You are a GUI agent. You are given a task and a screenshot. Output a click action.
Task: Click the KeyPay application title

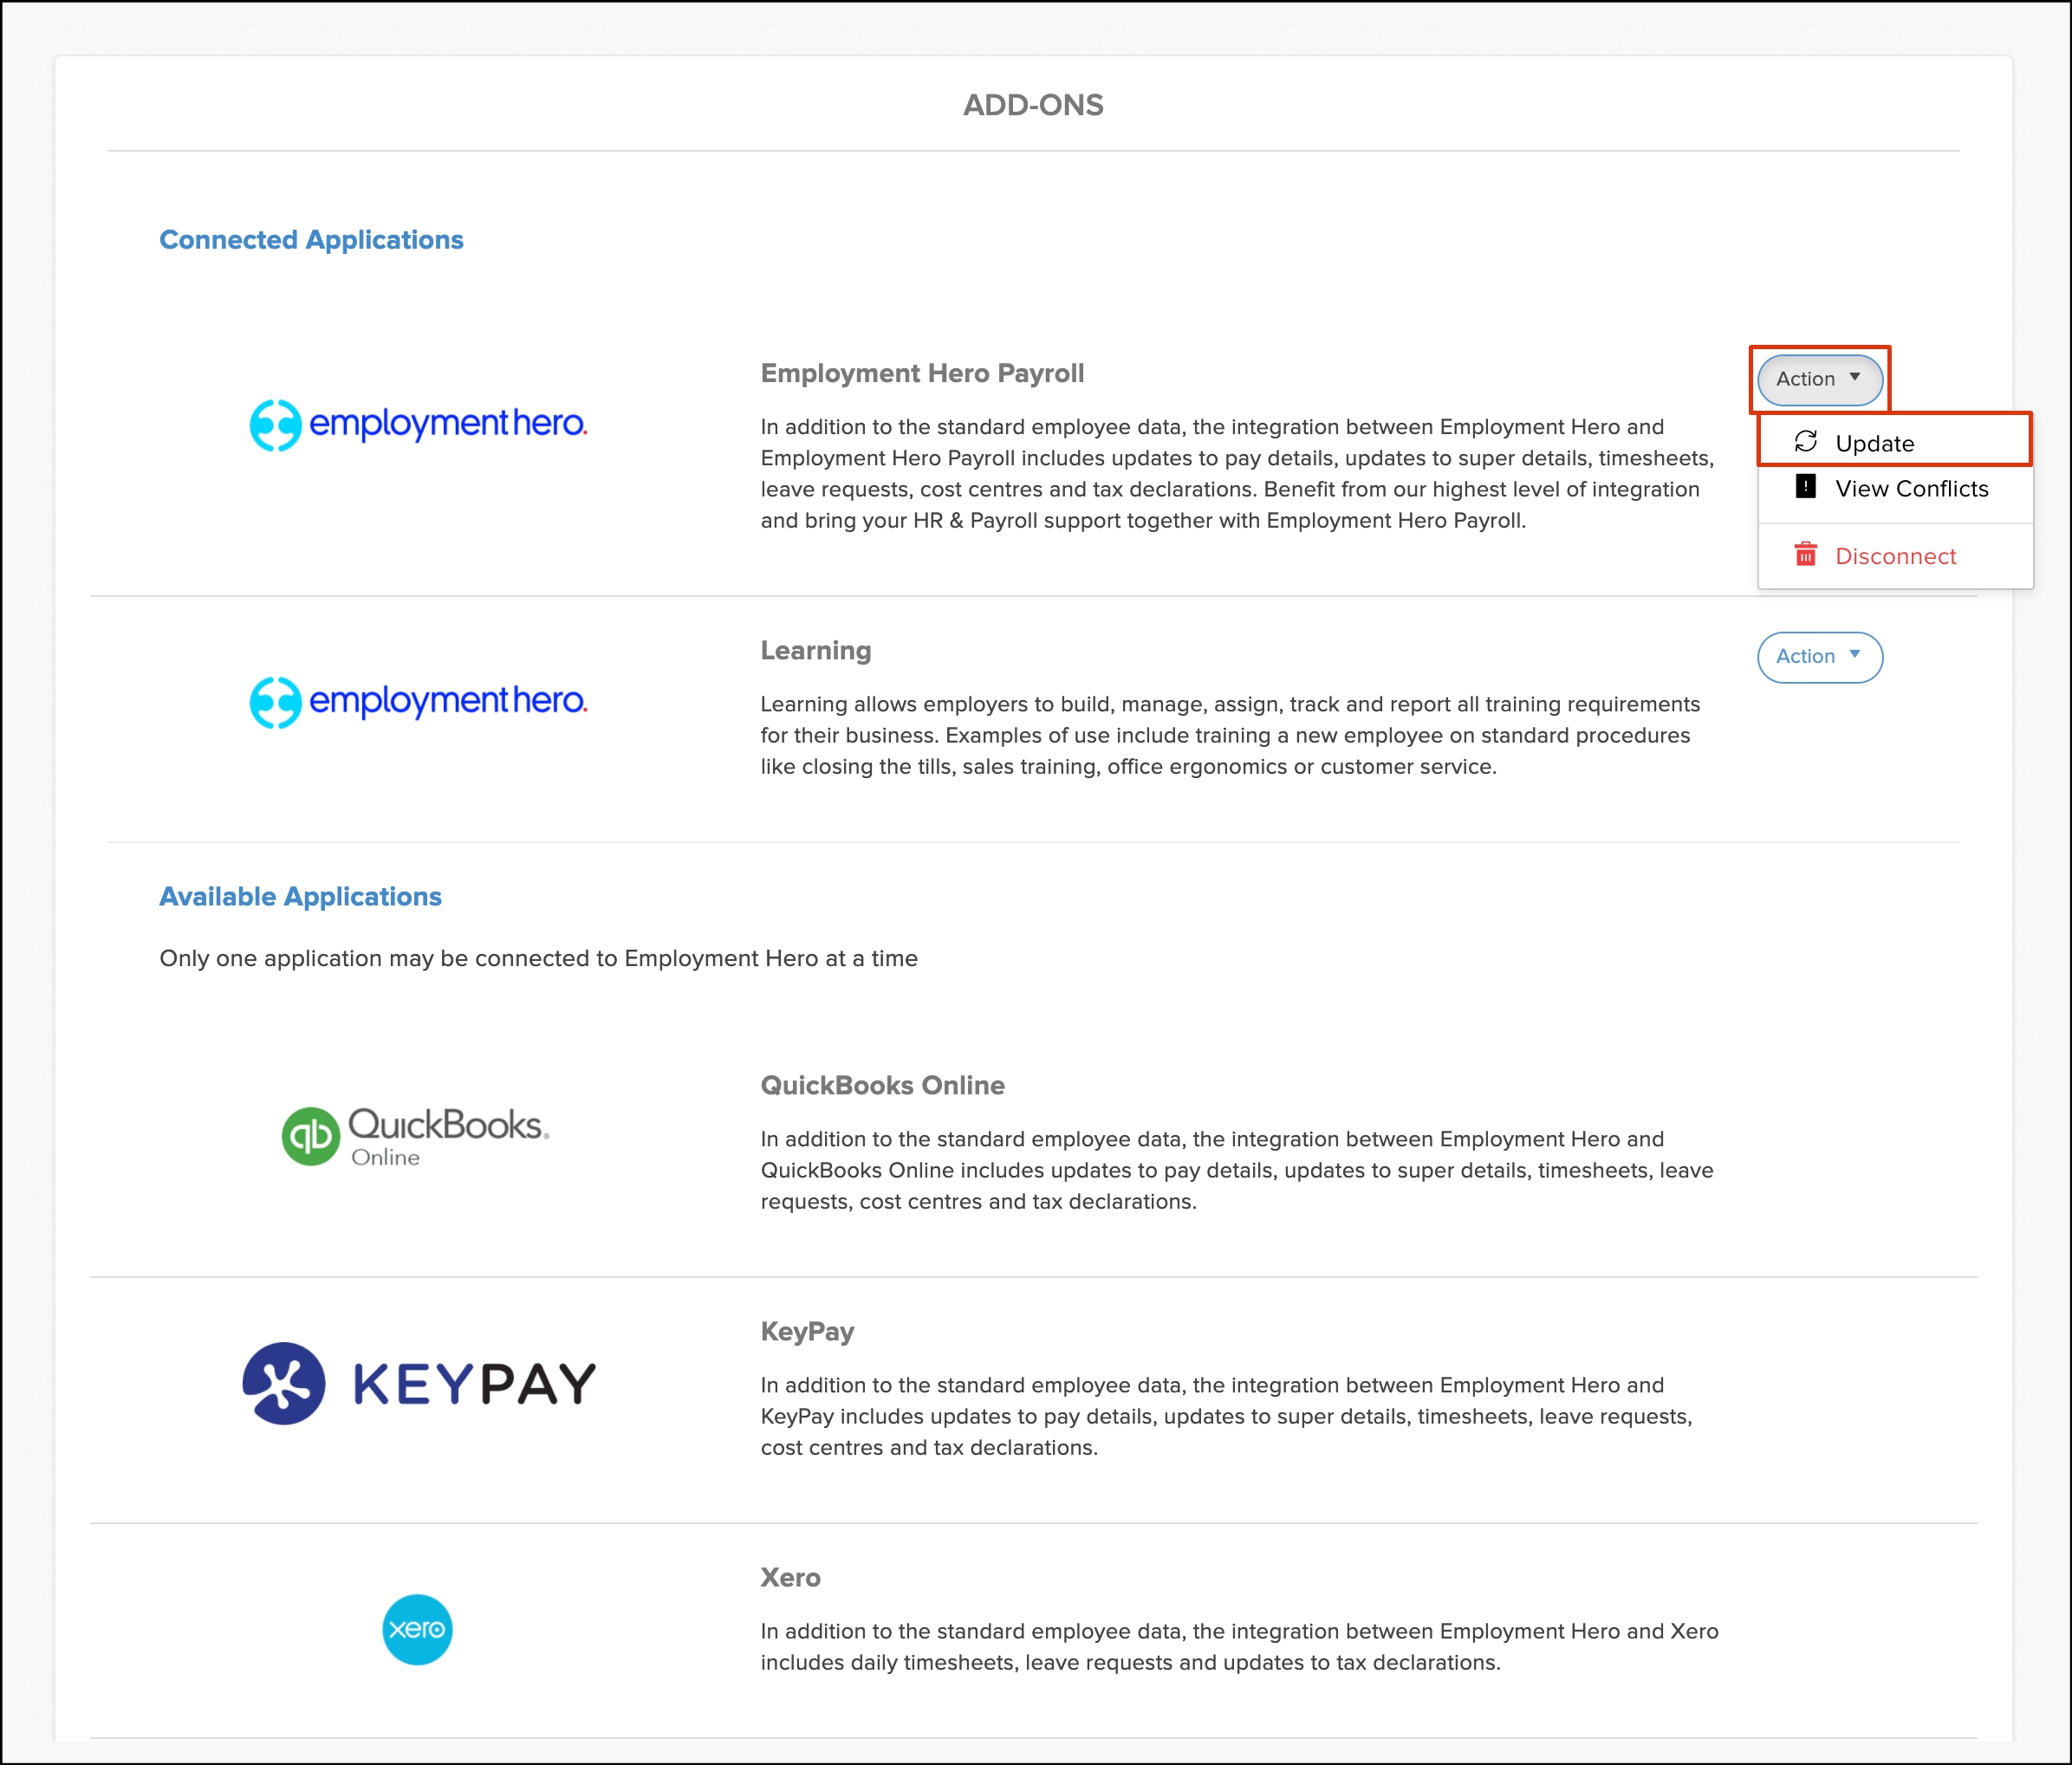tap(807, 1331)
